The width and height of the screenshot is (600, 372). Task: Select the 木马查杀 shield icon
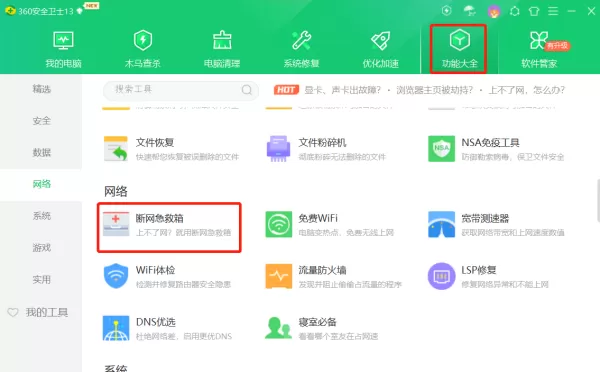[143, 40]
